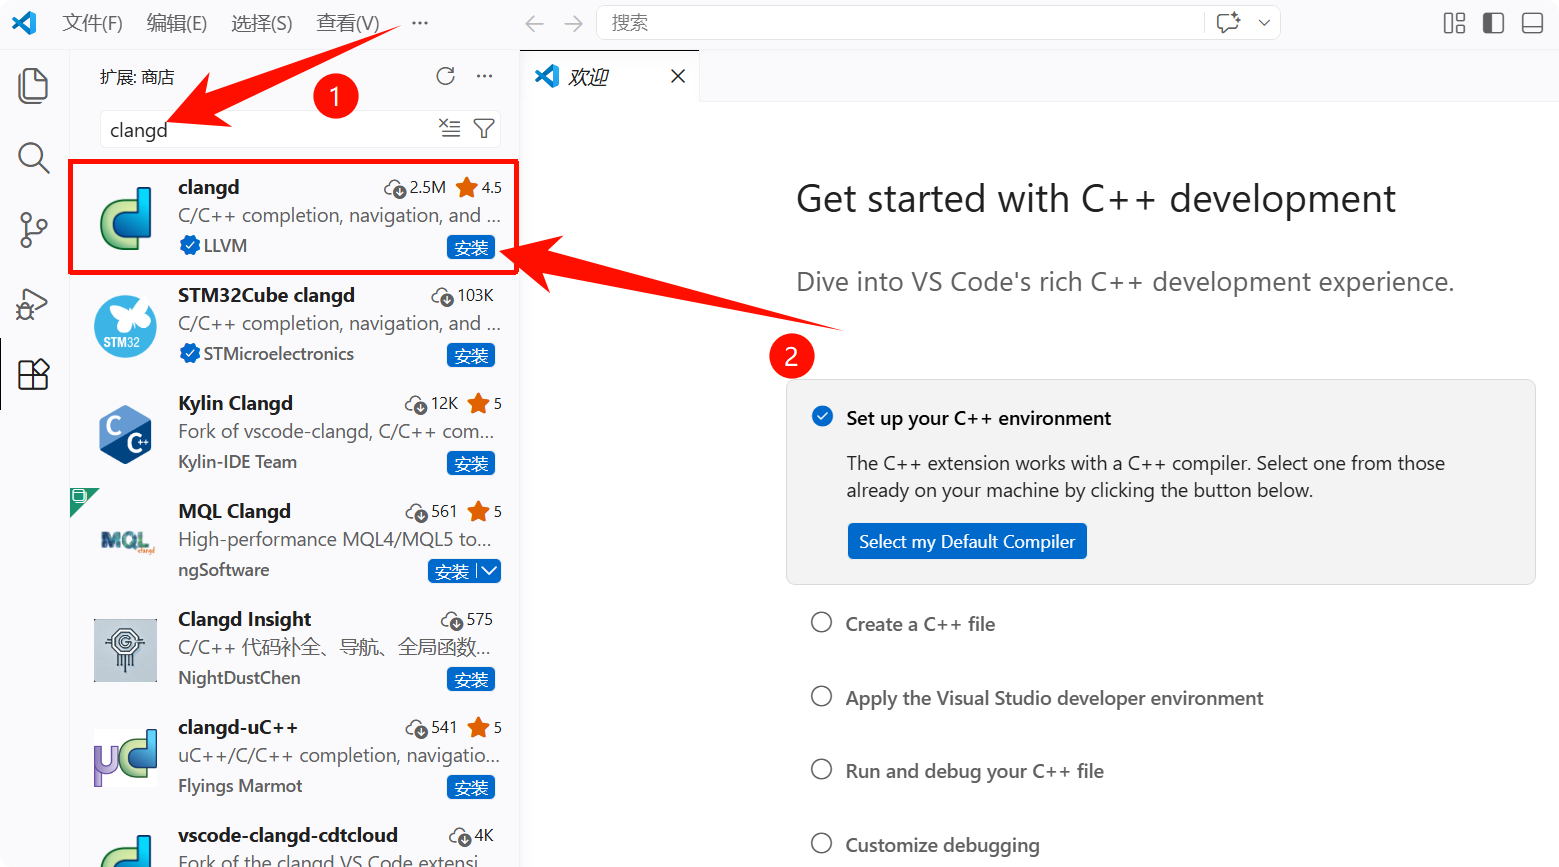The width and height of the screenshot is (1559, 867).
Task: Click the star icon on MQL Clangd
Action: [x=478, y=511]
